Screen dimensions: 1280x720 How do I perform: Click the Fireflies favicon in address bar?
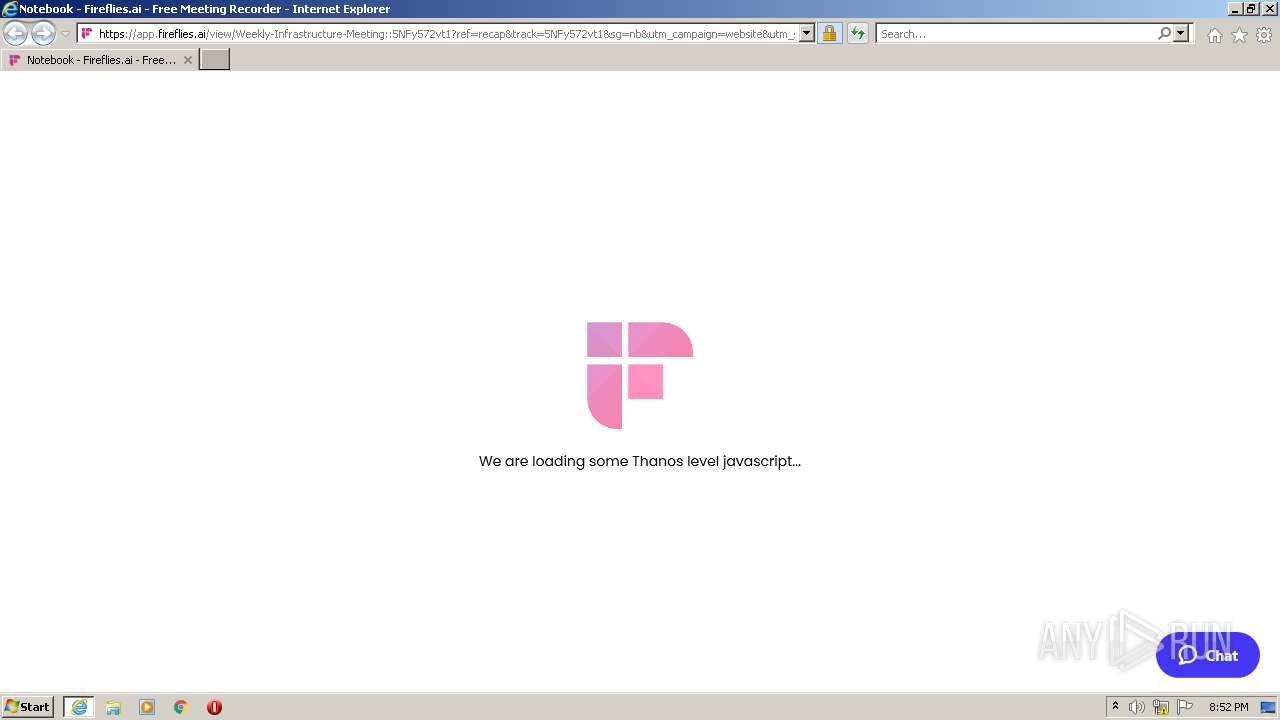click(x=87, y=34)
